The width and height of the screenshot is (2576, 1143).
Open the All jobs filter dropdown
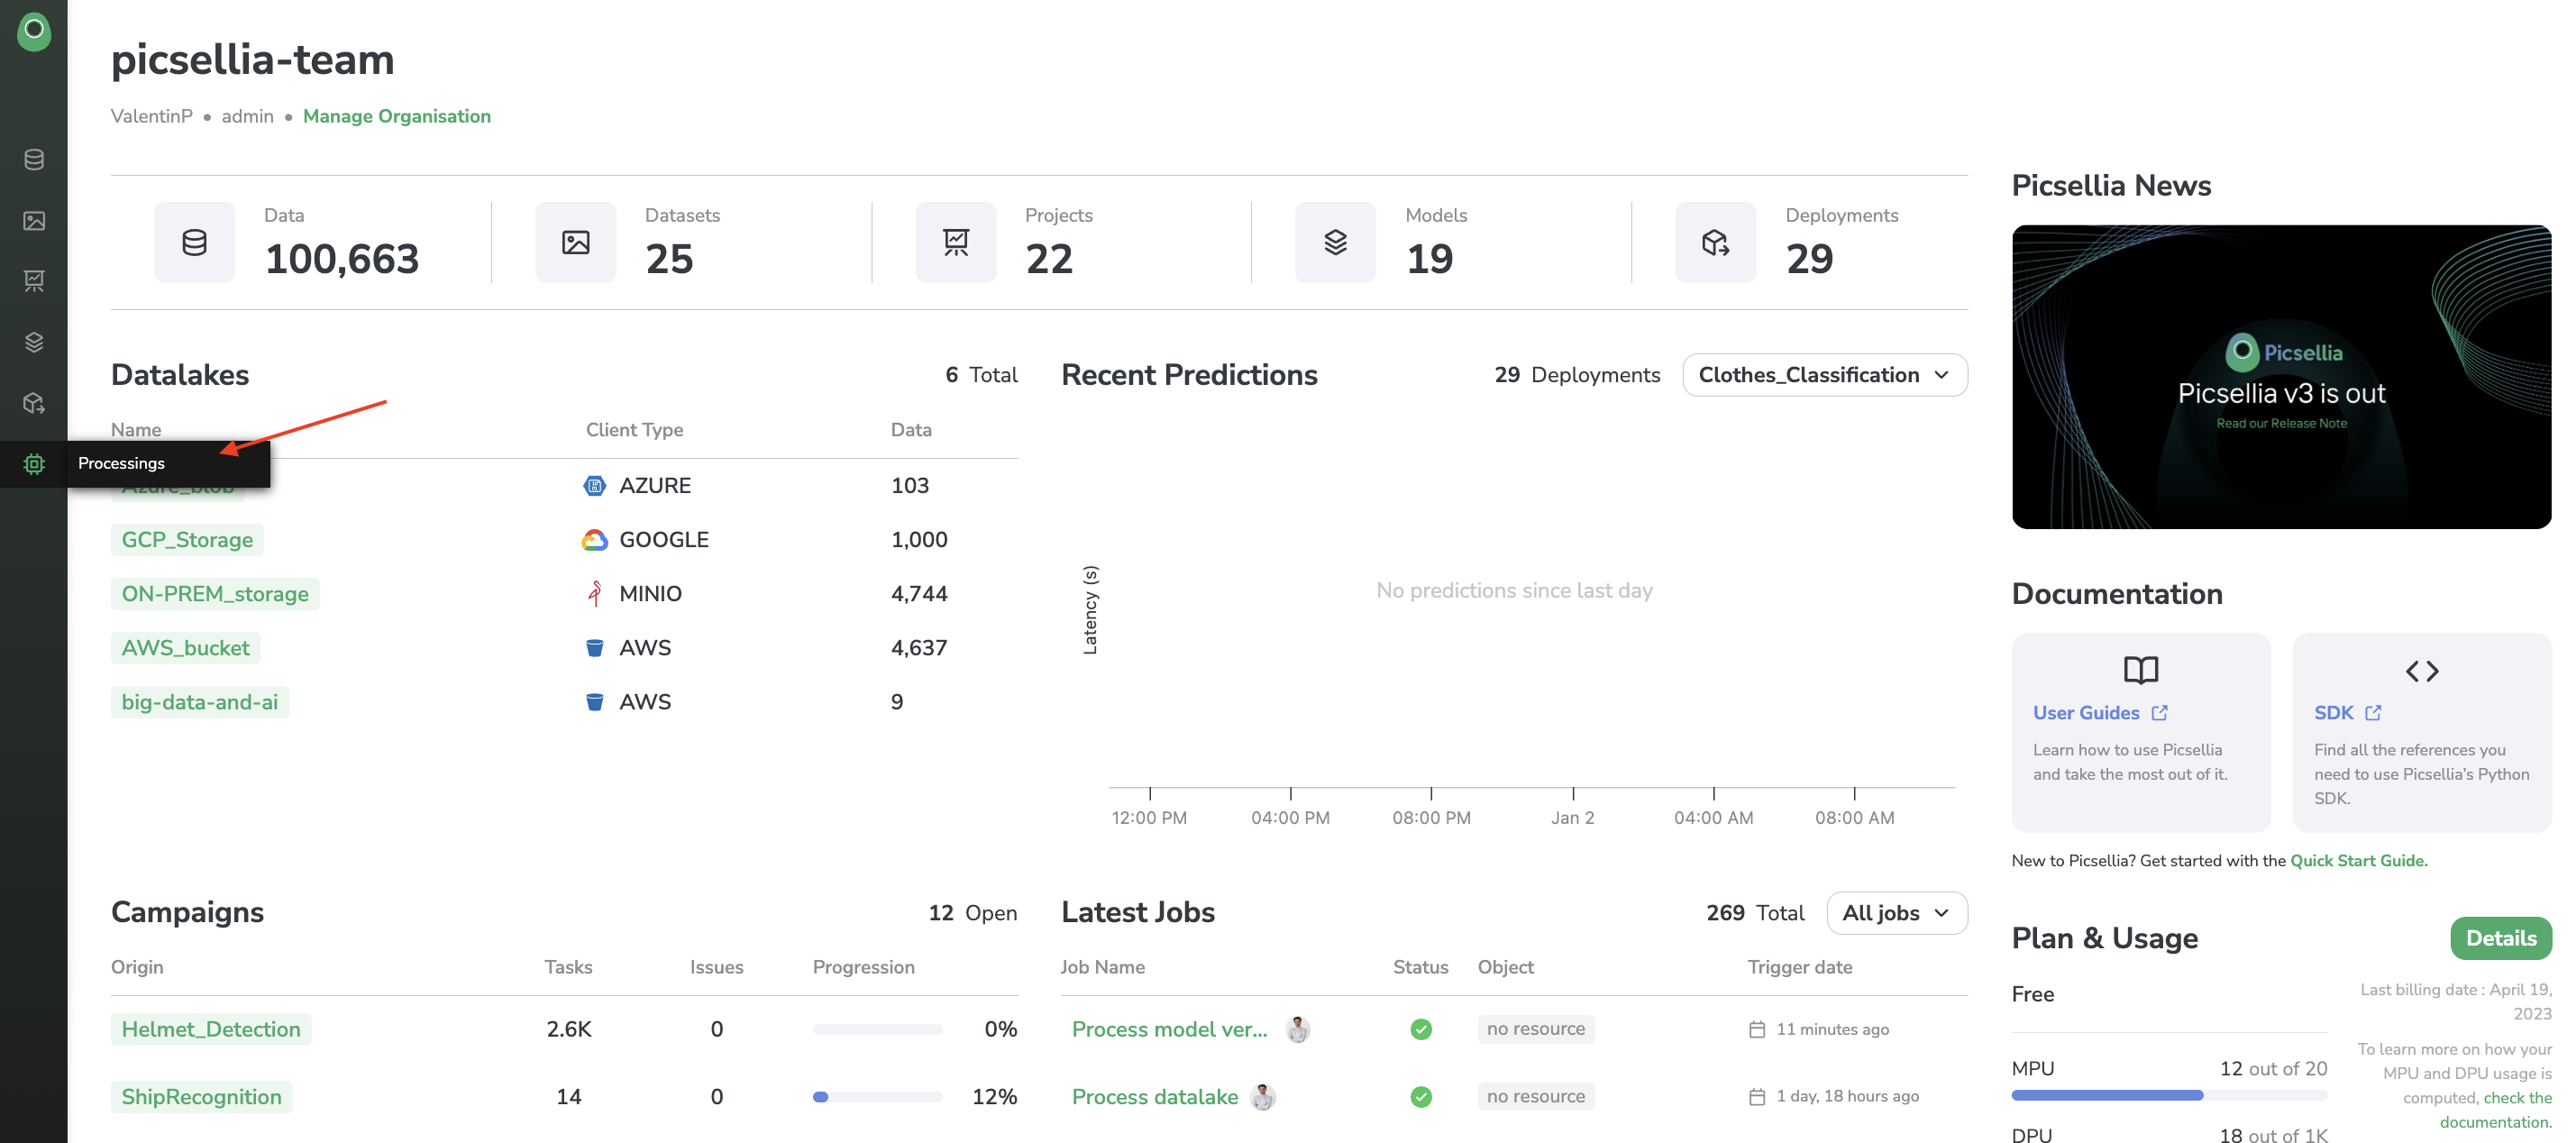[x=1896, y=913]
